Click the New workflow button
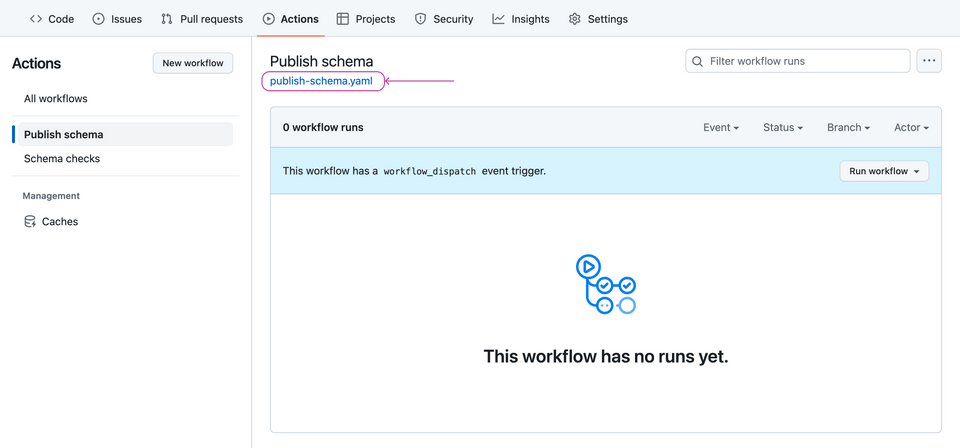This screenshot has height=448, width=960. pos(193,63)
